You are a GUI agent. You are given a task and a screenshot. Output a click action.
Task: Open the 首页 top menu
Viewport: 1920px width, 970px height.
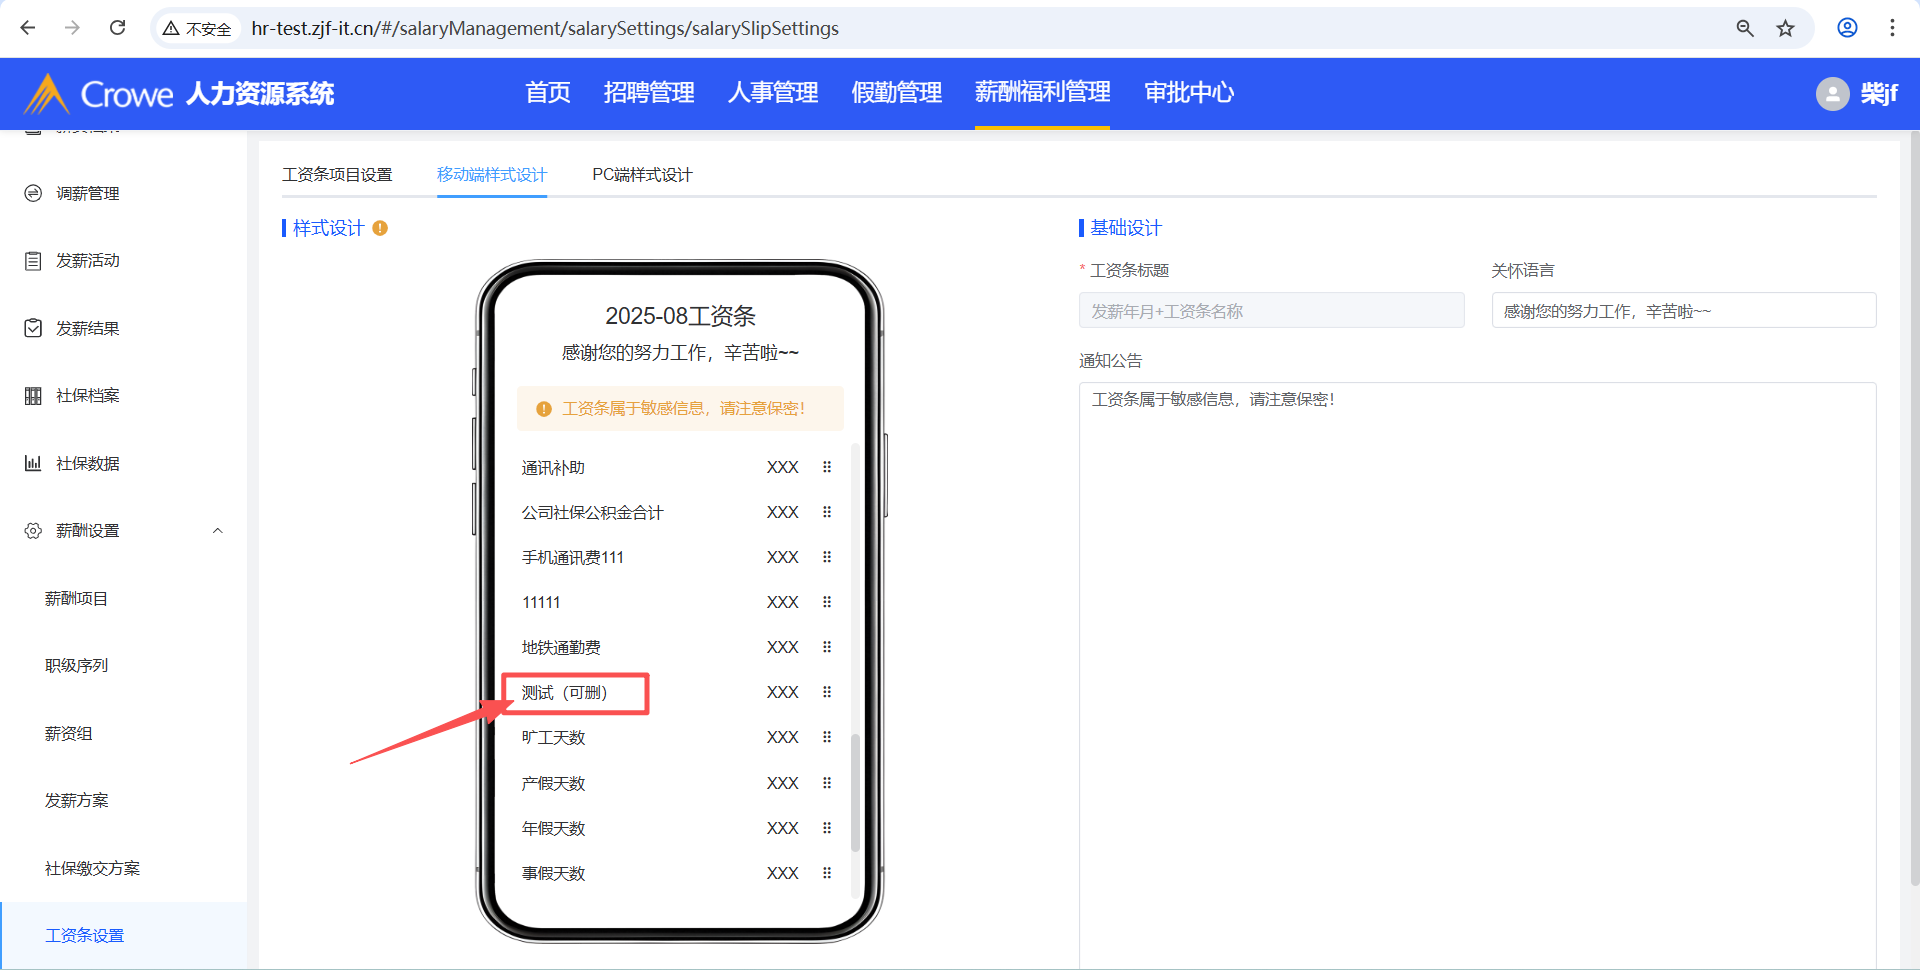[x=548, y=93]
